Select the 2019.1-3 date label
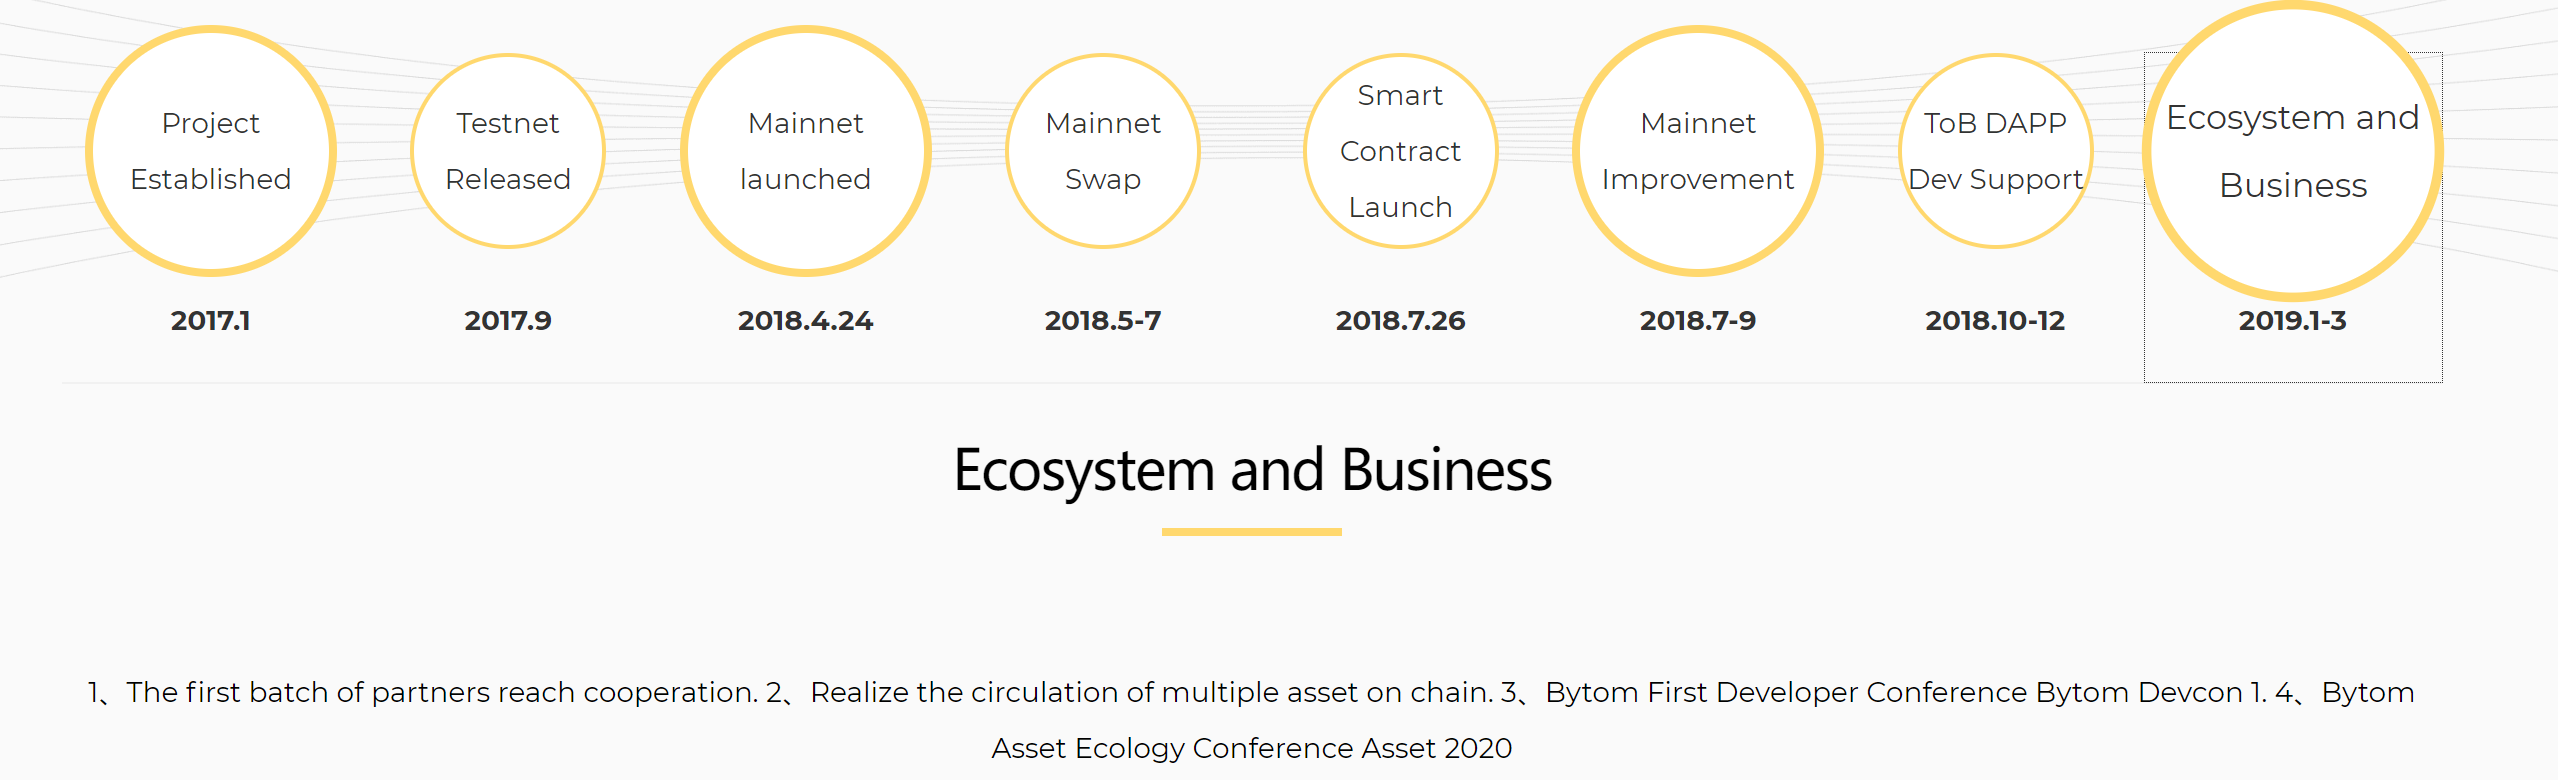2558x780 pixels. coord(2292,321)
